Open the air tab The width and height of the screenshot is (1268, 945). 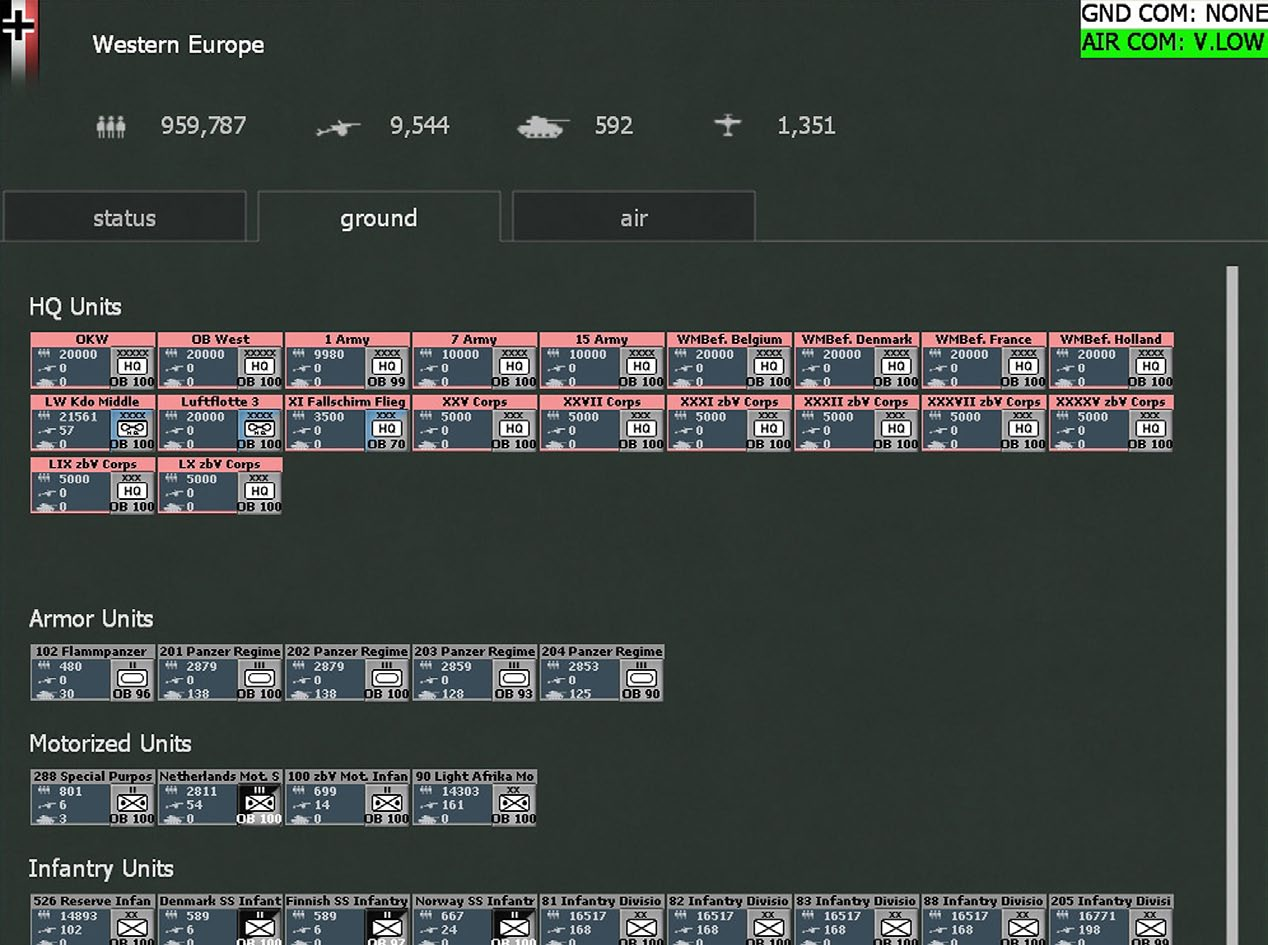pyautogui.click(x=633, y=218)
